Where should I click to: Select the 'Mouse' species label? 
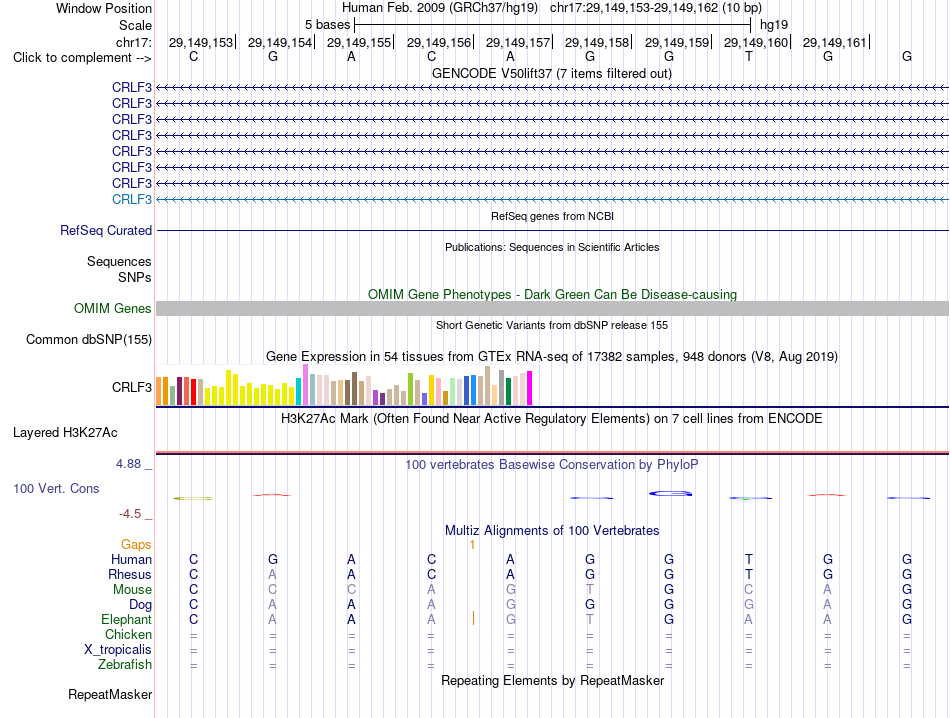[x=132, y=590]
